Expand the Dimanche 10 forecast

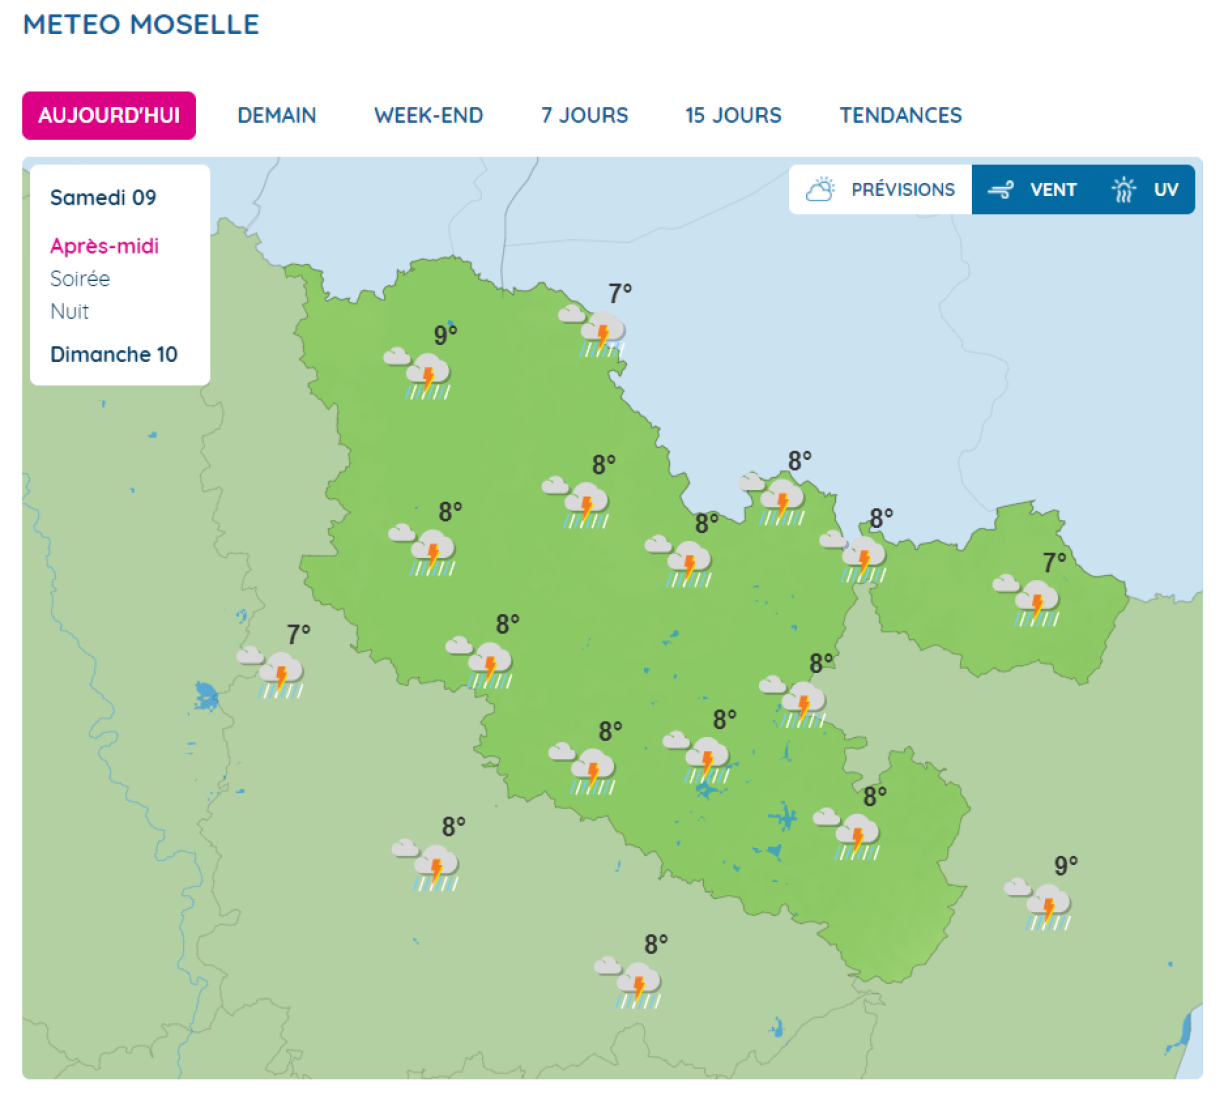tap(114, 355)
